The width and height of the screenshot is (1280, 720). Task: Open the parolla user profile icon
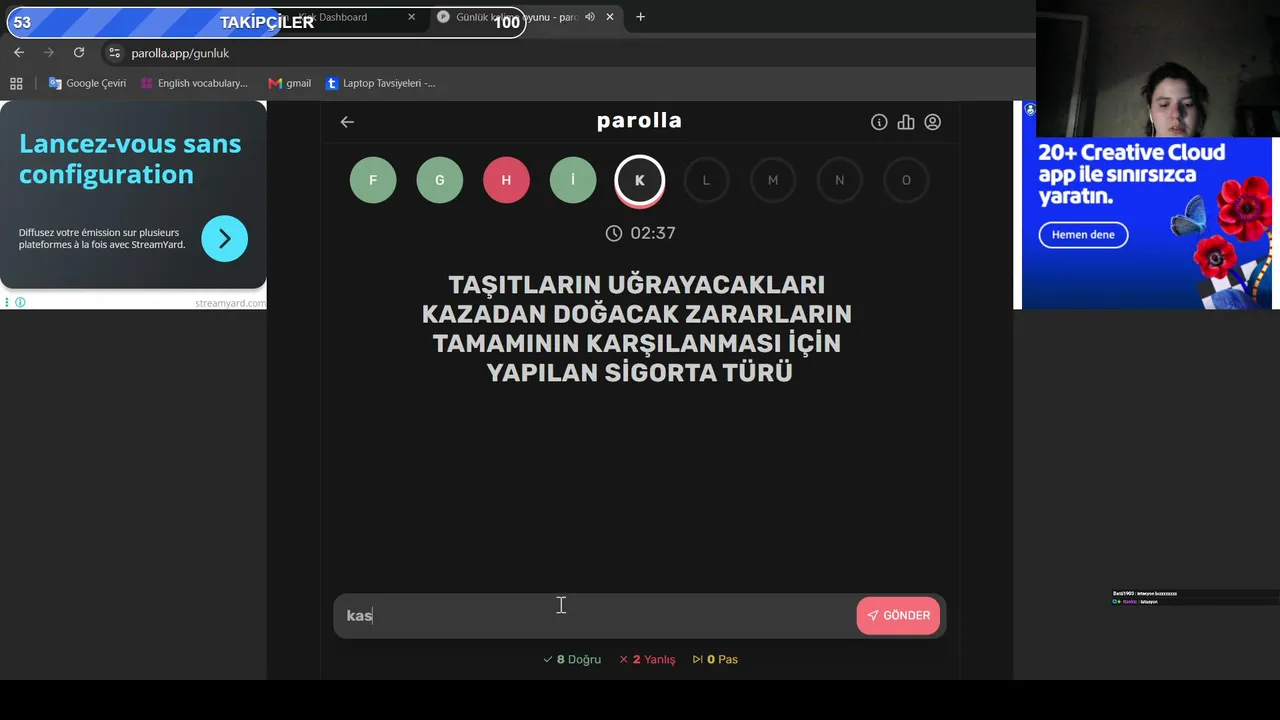coord(933,122)
